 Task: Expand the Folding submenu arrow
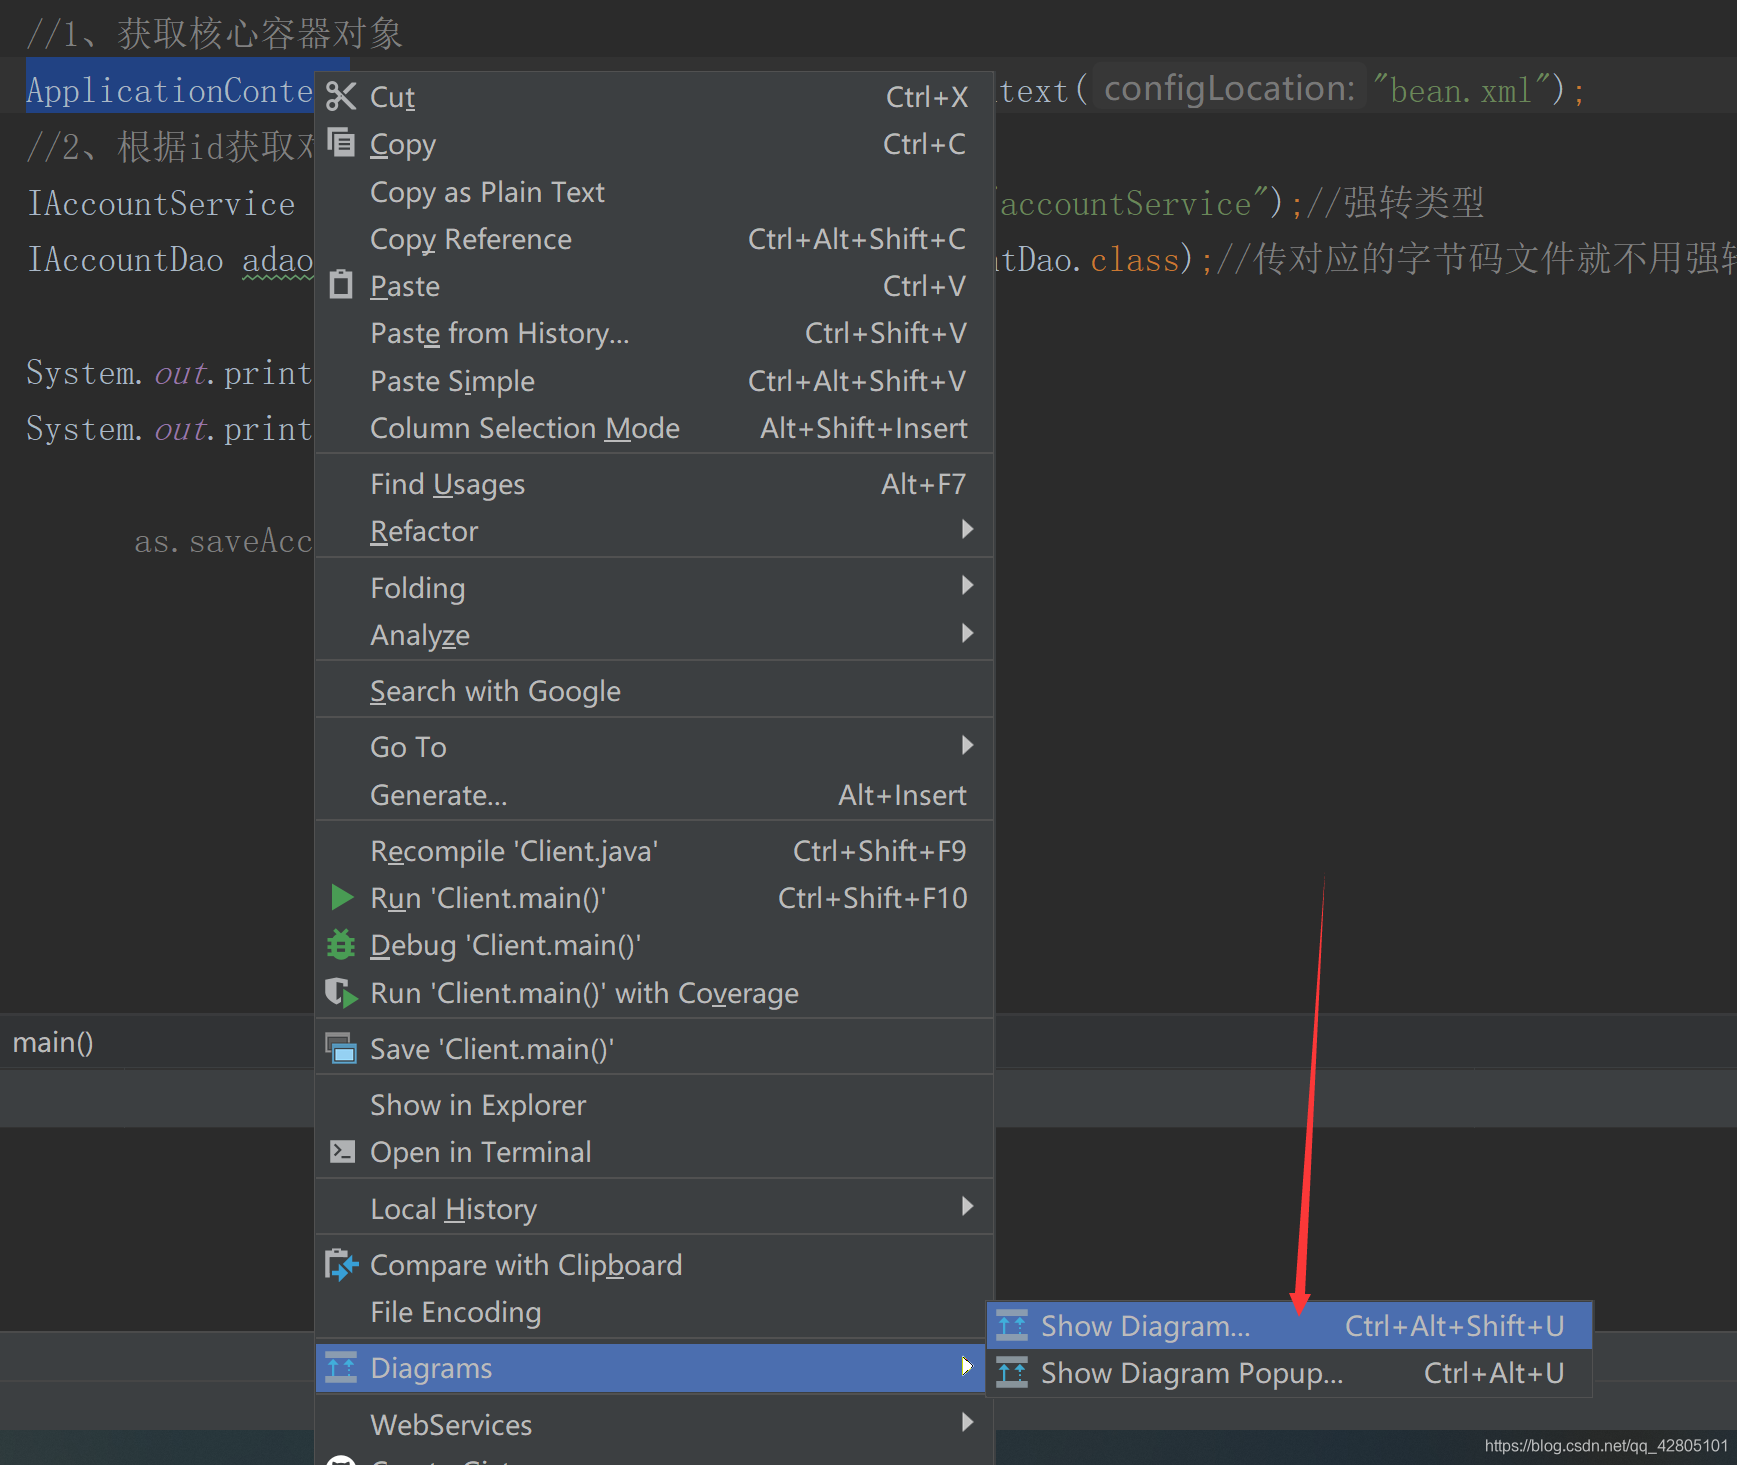[x=967, y=585]
